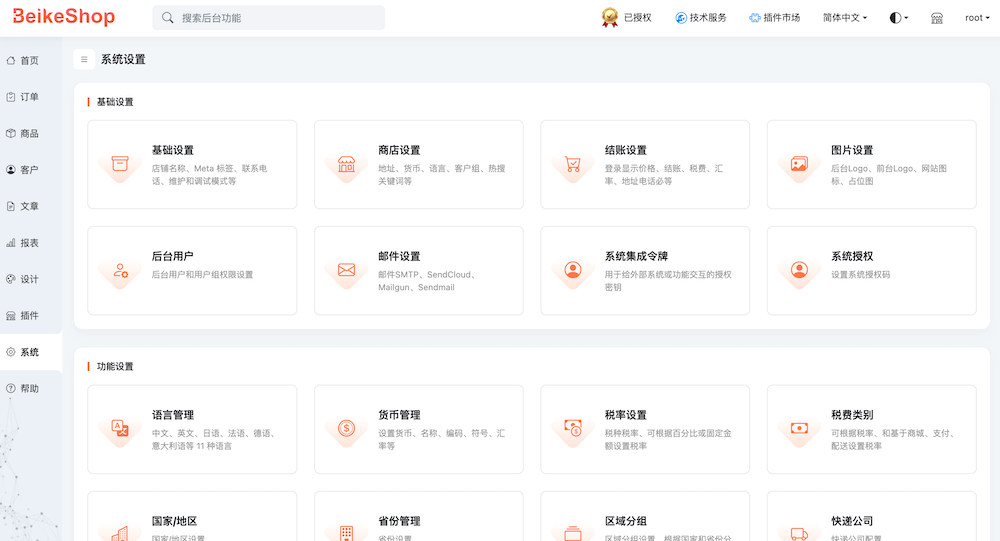This screenshot has width=1000, height=541.
Task: Open the 插件市场 link
Action: click(774, 18)
